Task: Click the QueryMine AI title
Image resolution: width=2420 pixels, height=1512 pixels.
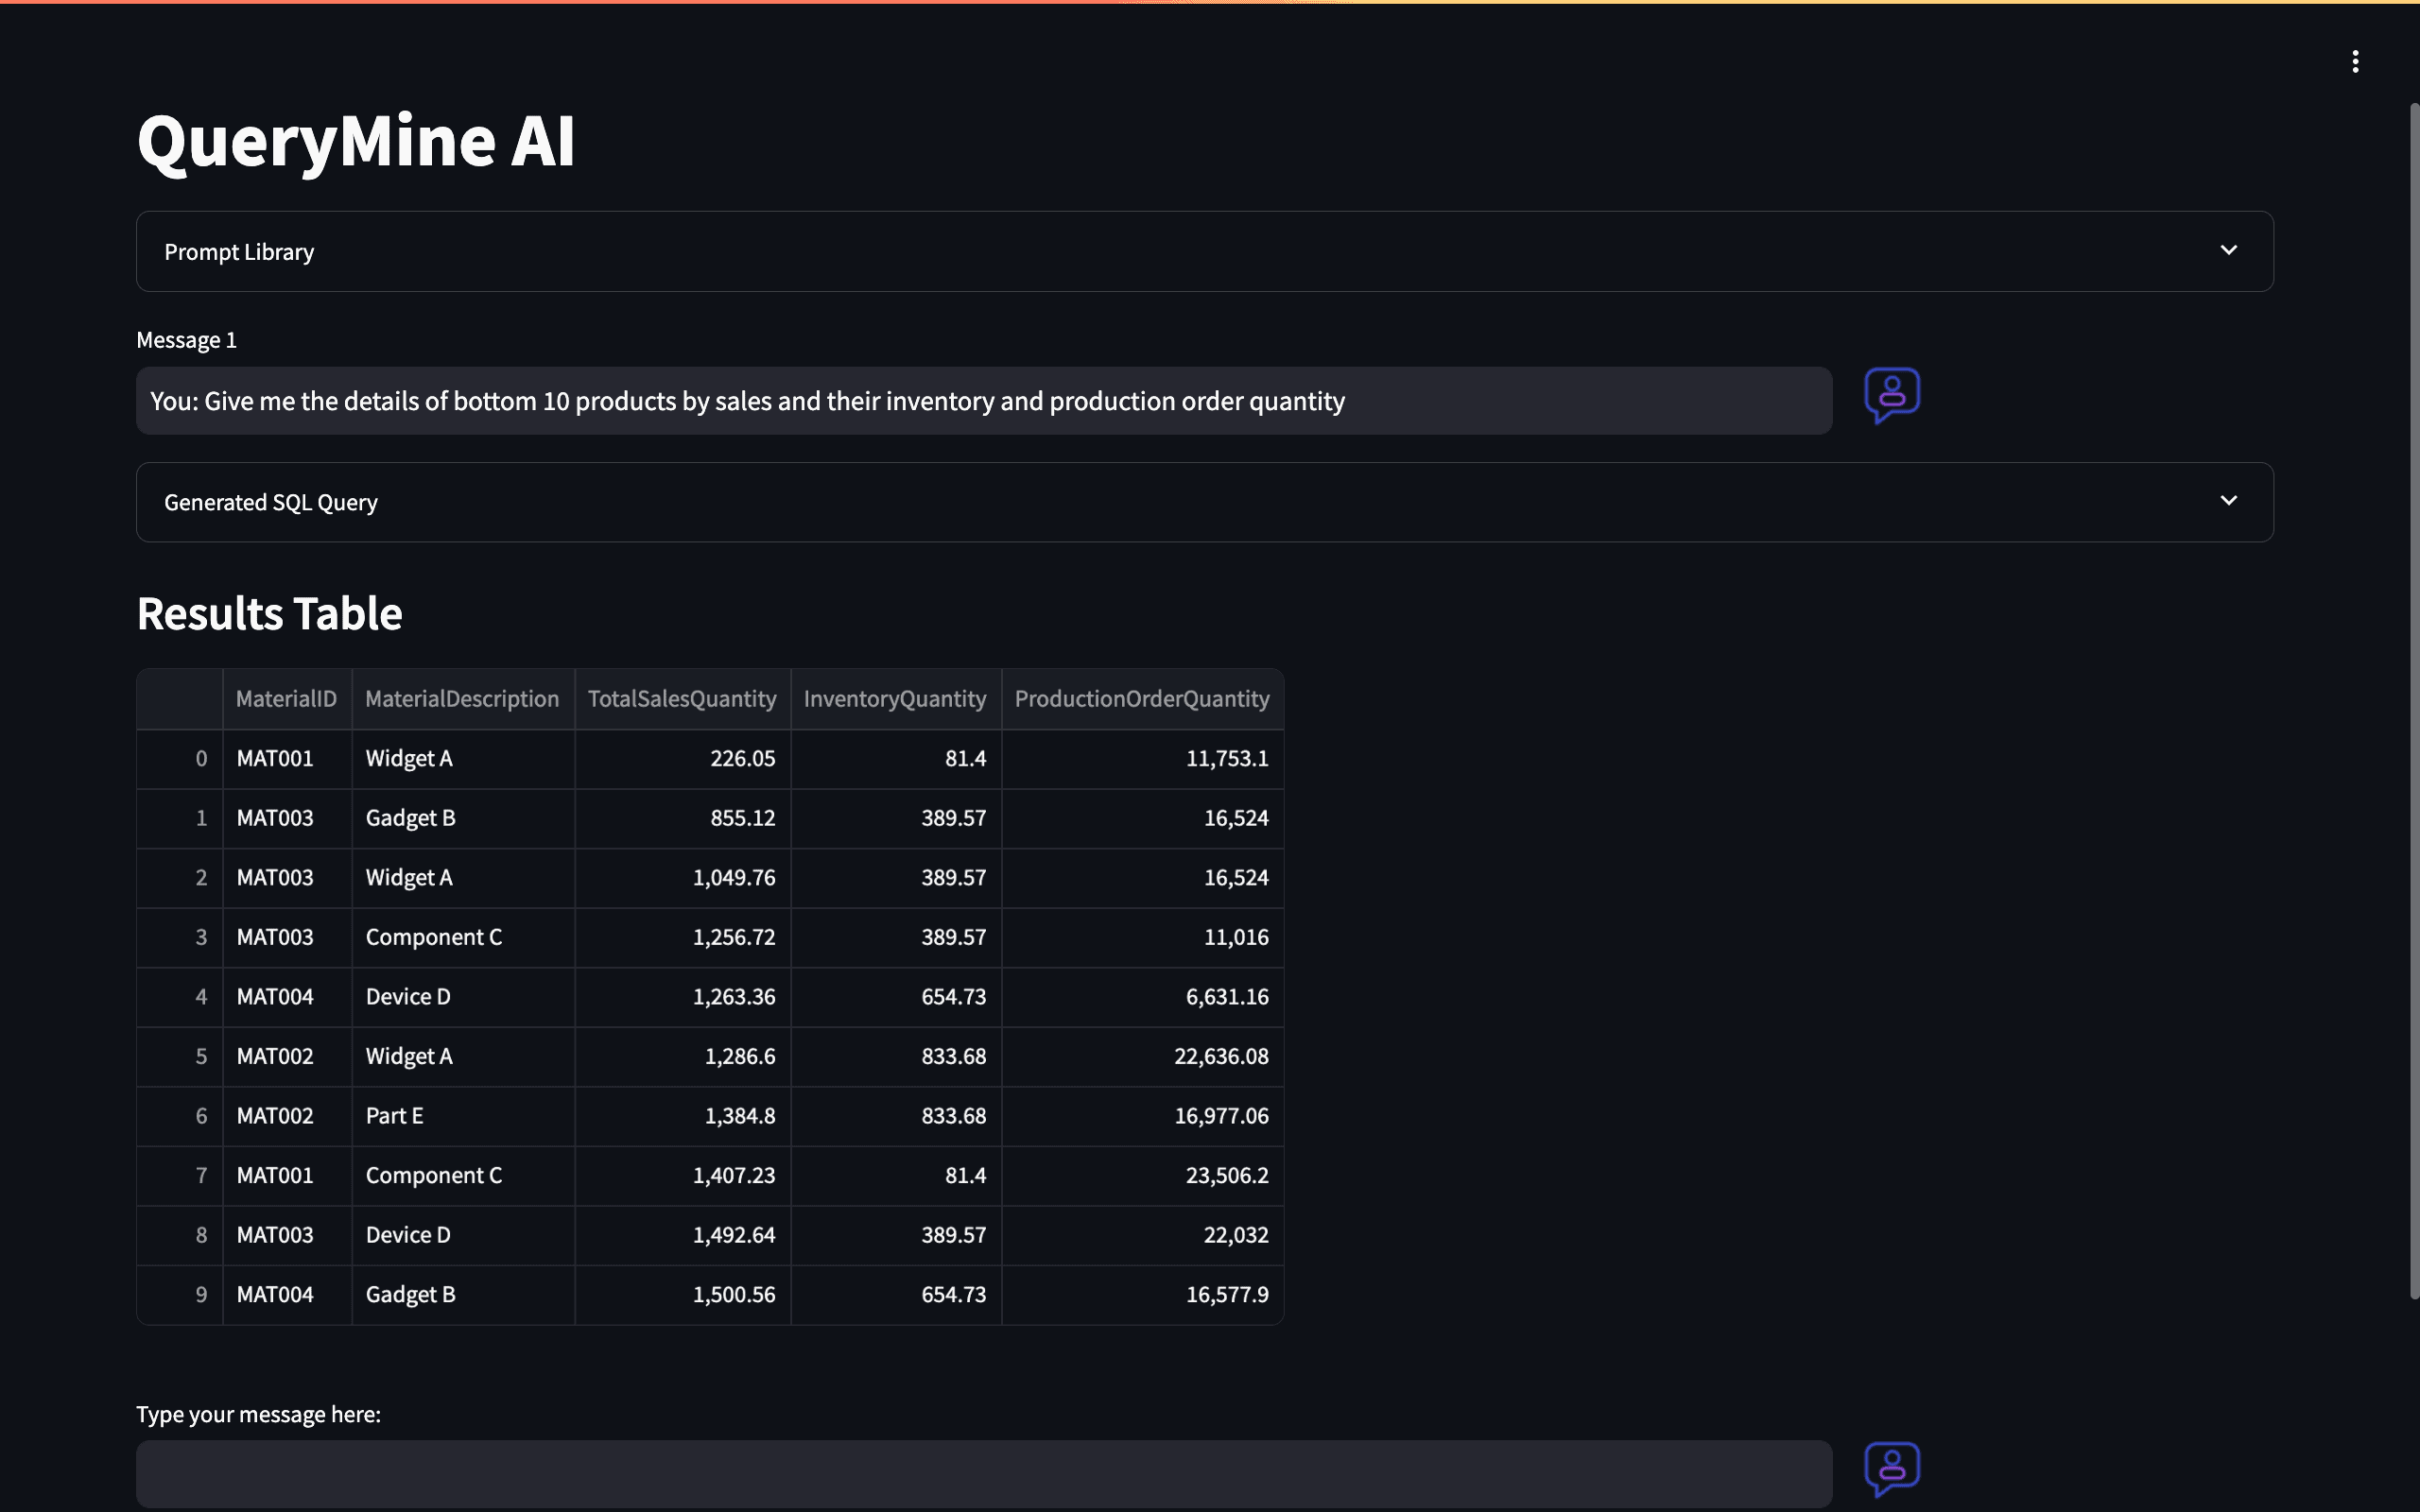Action: point(356,140)
